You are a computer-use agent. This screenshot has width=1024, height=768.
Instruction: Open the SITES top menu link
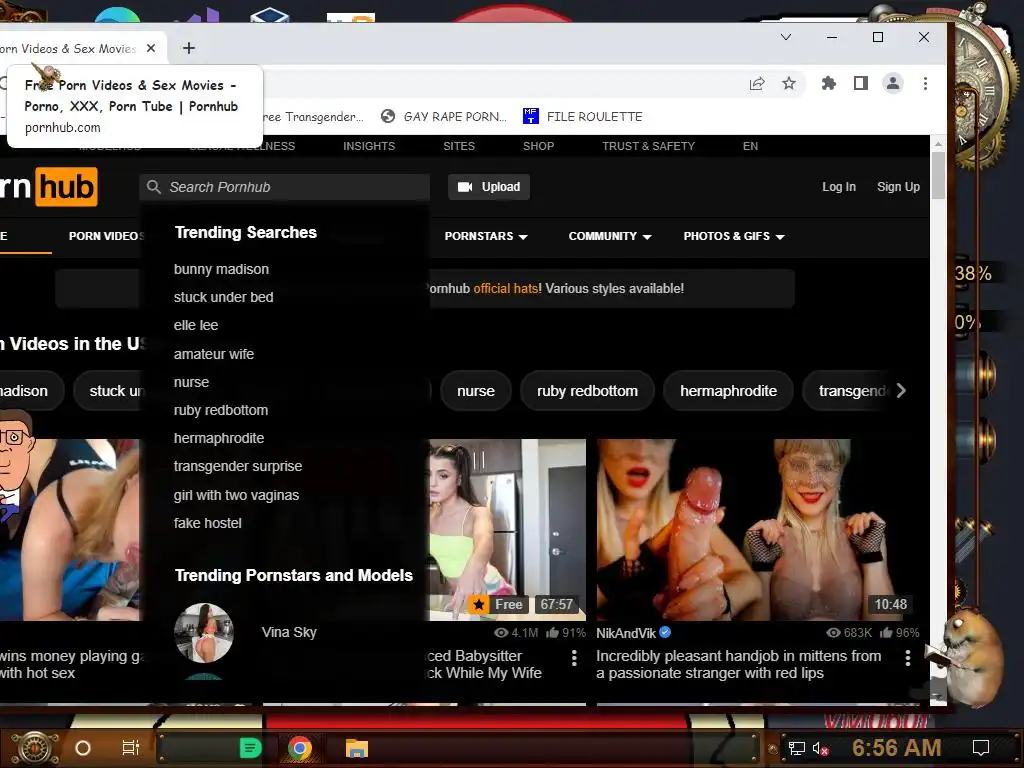click(459, 146)
